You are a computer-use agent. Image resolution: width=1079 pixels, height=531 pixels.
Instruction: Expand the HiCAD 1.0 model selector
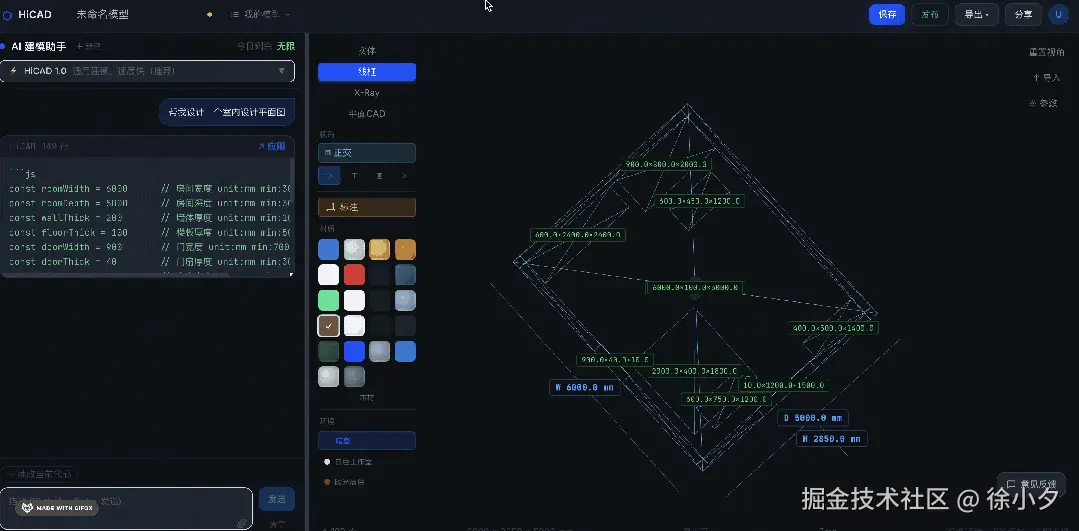pos(147,71)
